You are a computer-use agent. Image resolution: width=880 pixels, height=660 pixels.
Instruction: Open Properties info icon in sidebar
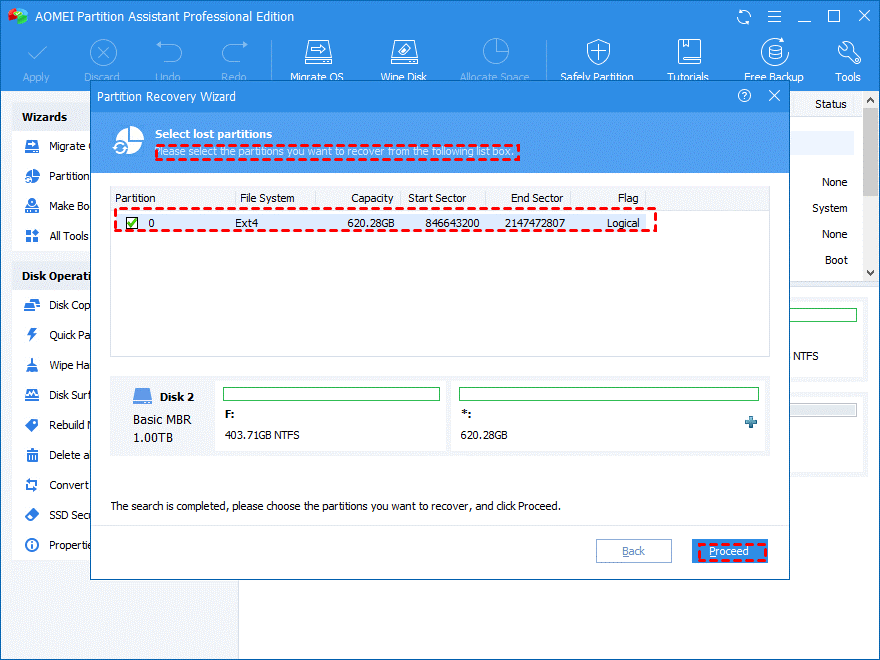tap(32, 545)
